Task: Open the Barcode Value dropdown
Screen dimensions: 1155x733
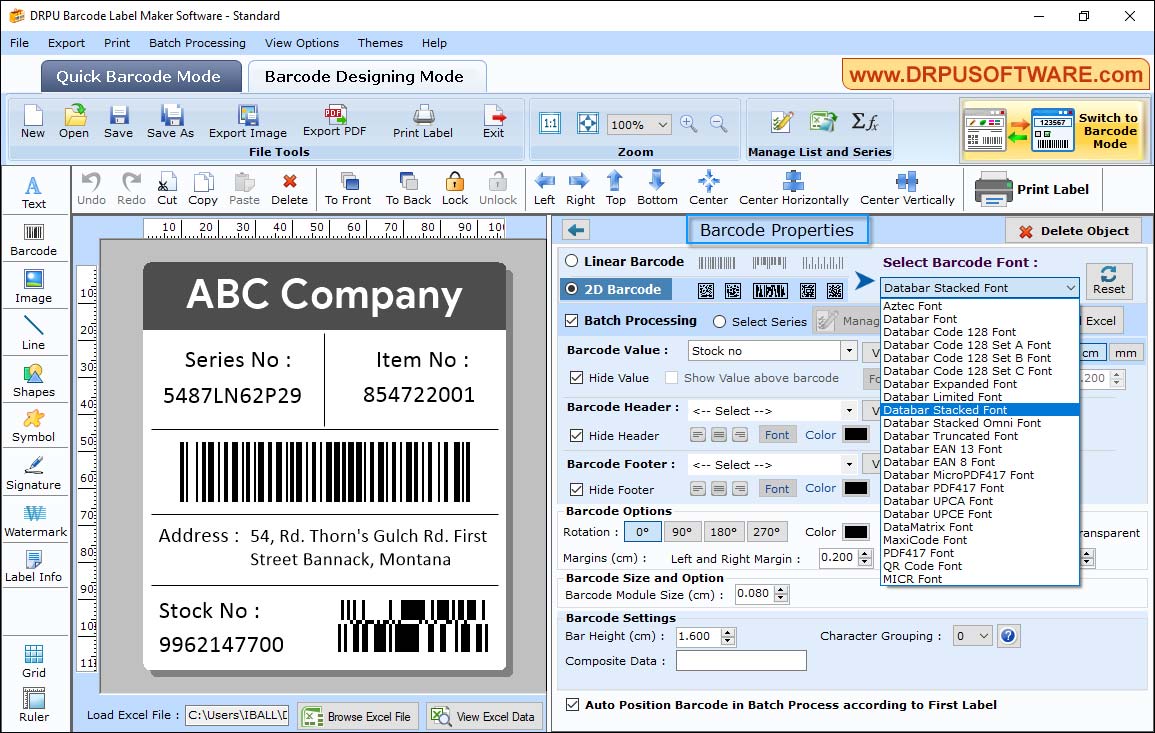Action: [x=850, y=351]
